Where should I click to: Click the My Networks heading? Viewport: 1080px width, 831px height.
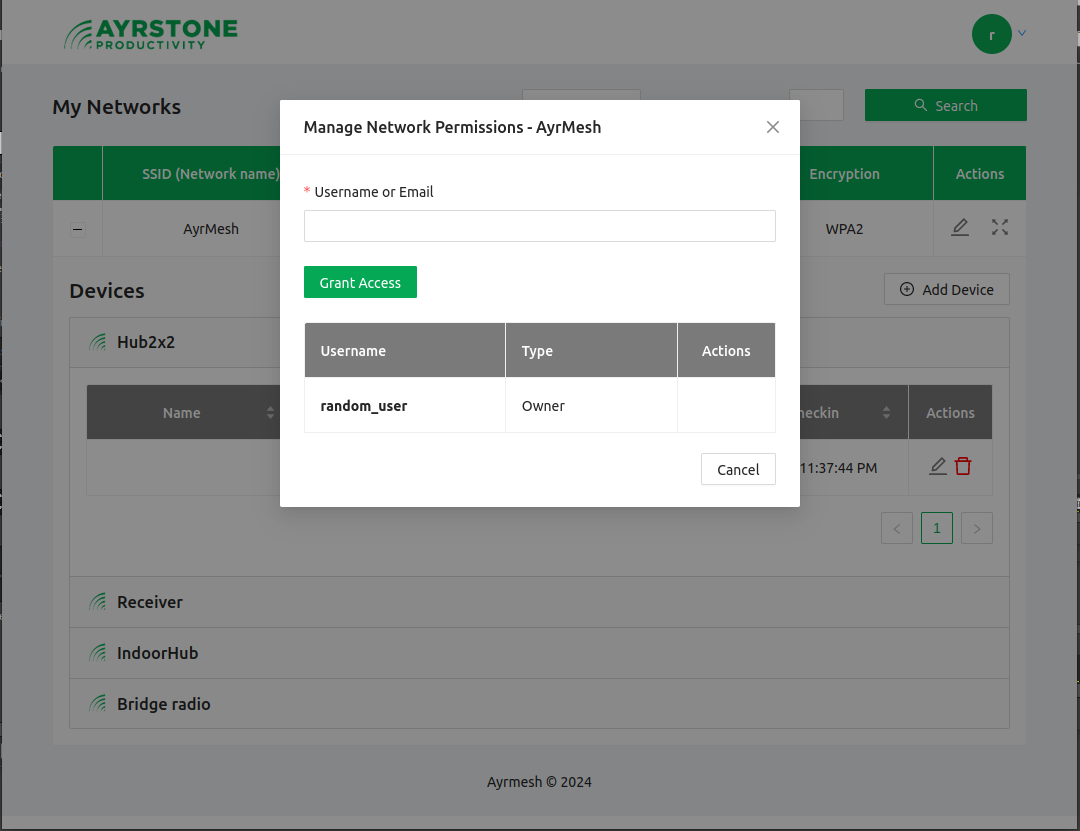116,107
